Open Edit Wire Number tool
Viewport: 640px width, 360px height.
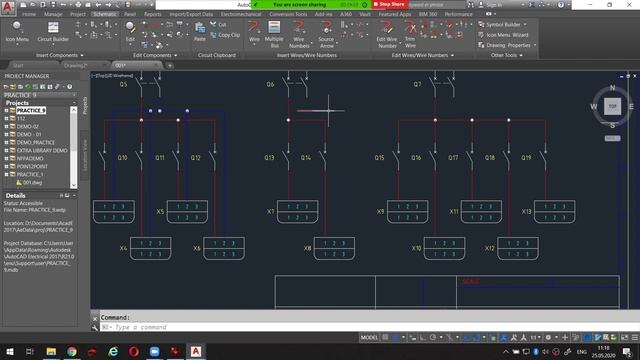click(387, 34)
